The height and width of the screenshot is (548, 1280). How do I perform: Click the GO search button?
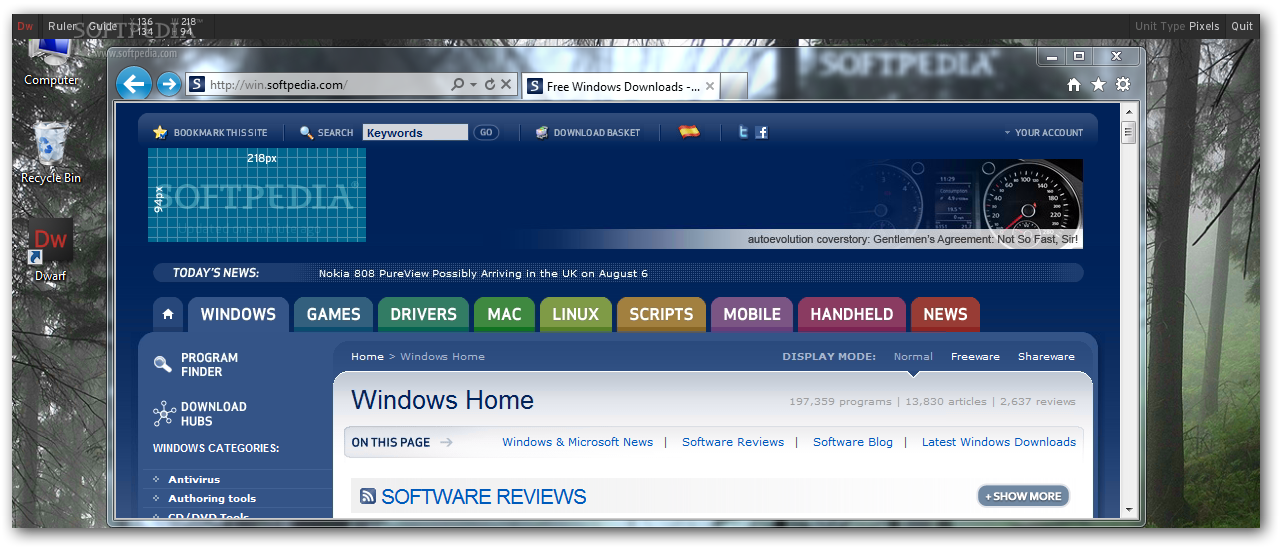point(486,132)
